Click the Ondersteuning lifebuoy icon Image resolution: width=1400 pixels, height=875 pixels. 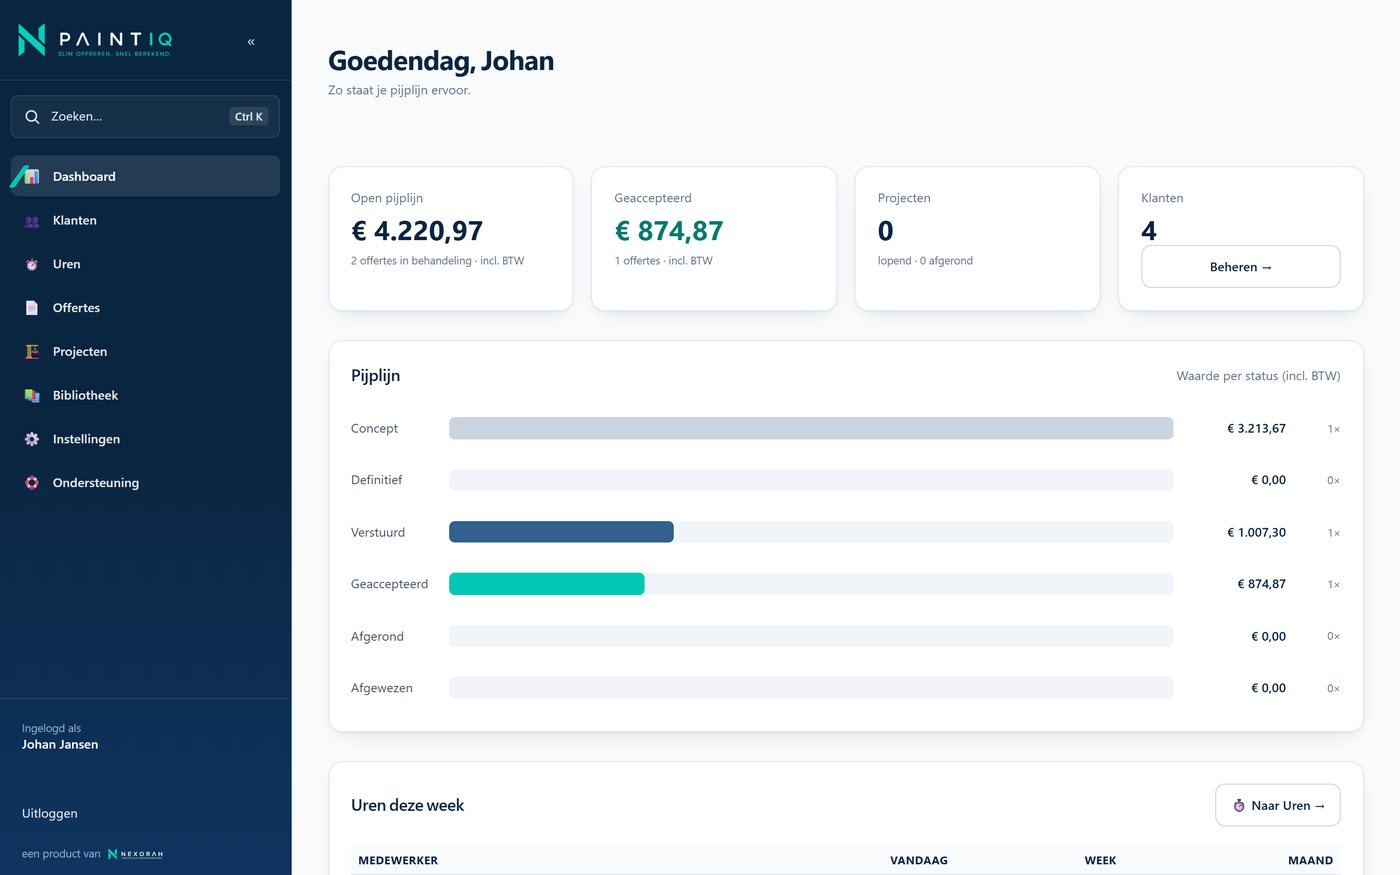pyautogui.click(x=32, y=483)
